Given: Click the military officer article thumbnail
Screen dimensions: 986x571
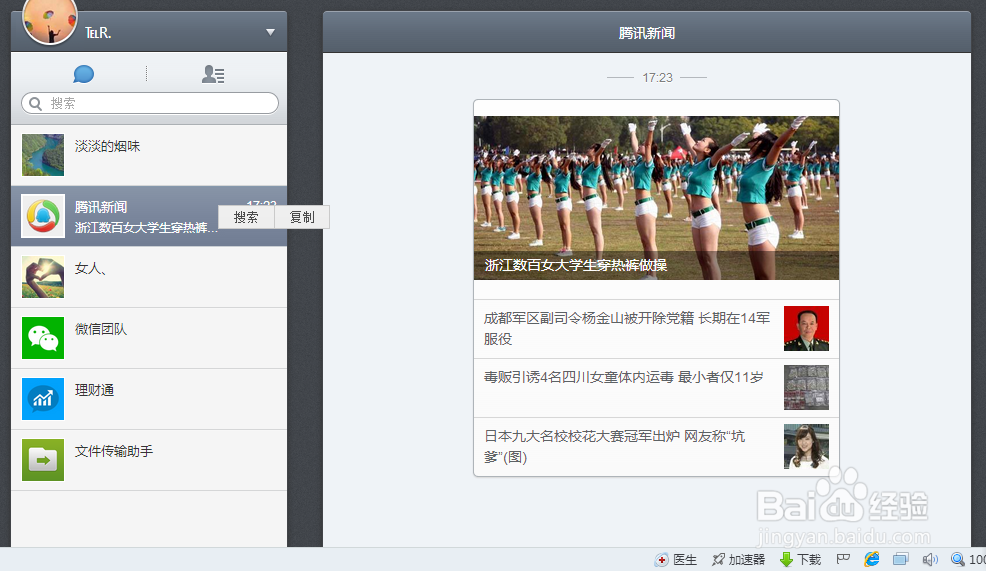Looking at the screenshot, I should [806, 328].
